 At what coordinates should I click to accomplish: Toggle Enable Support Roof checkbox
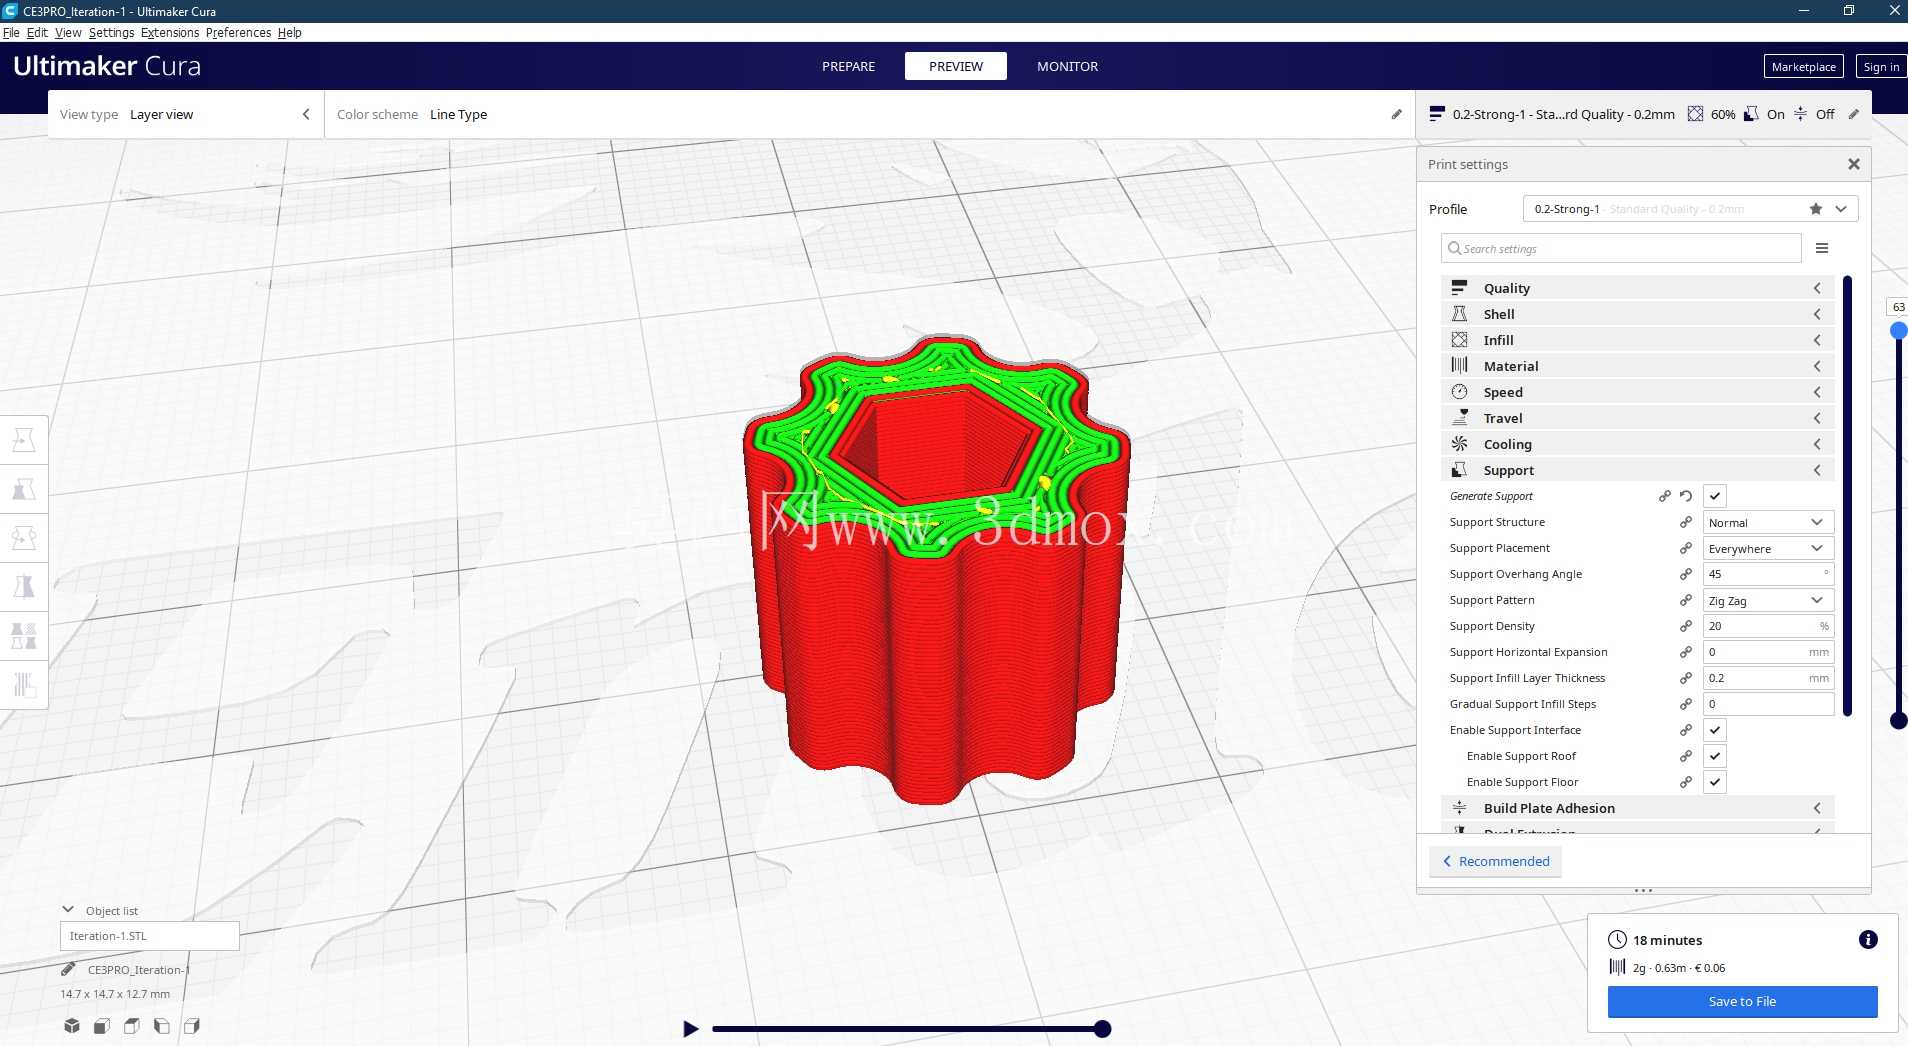click(x=1715, y=756)
